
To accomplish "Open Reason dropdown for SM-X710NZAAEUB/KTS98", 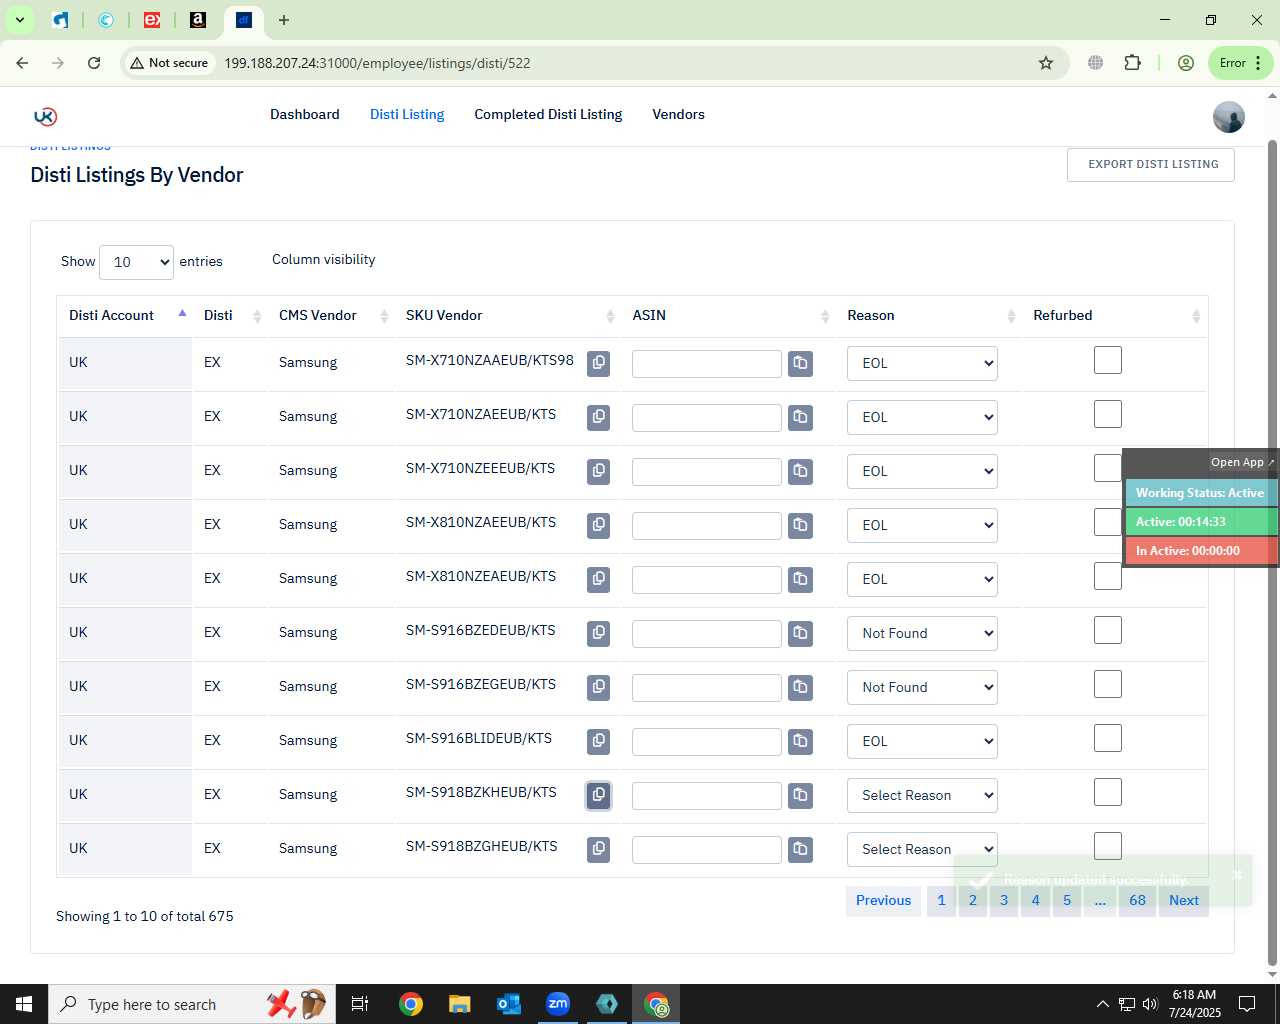I will [x=922, y=363].
